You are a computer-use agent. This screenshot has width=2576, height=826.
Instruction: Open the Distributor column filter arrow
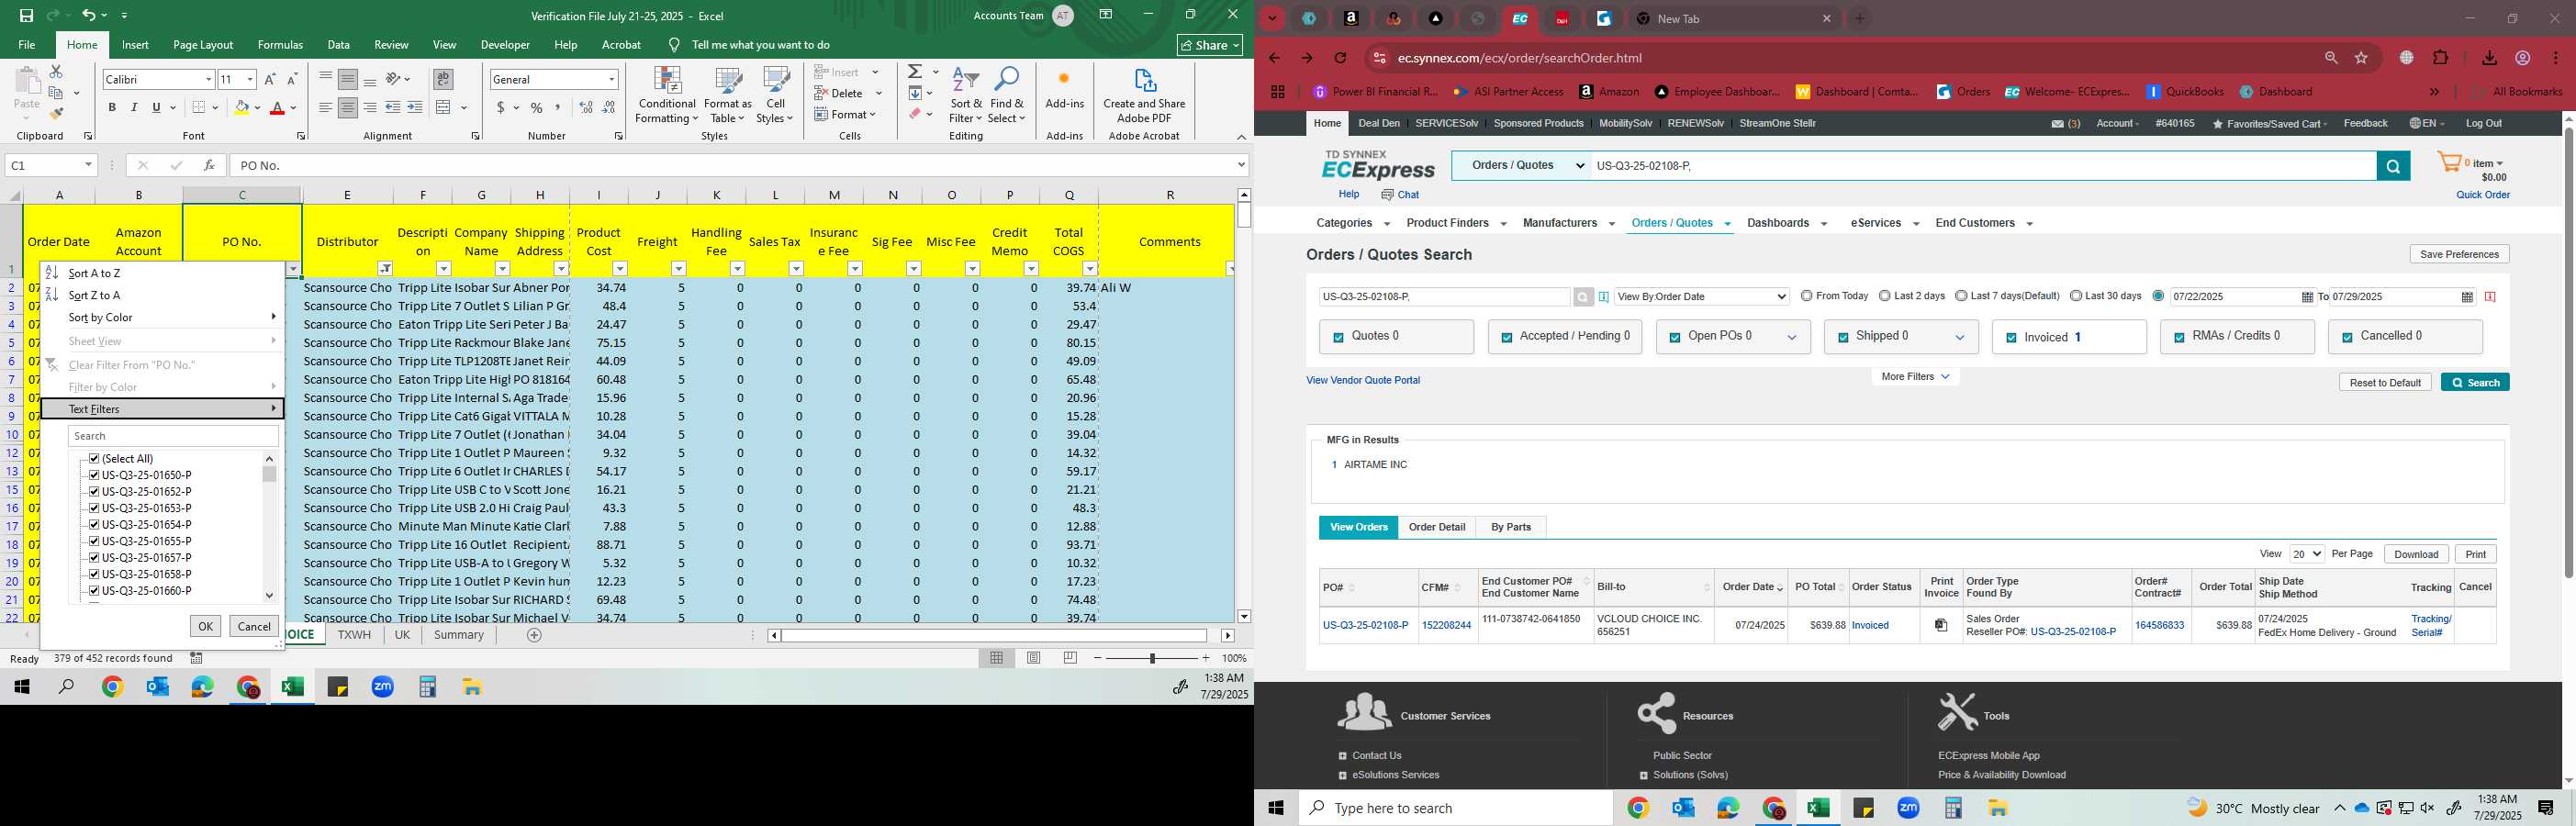385,269
